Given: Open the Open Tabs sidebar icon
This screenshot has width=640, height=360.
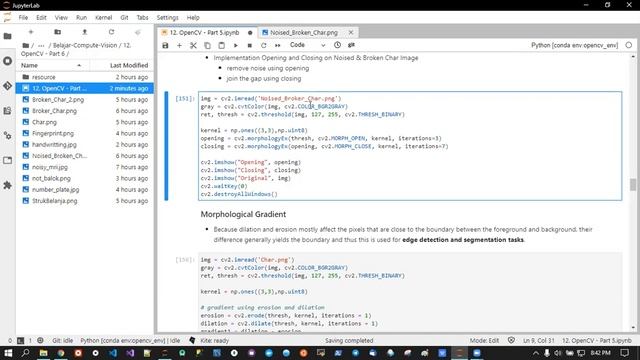Looking at the screenshot, I should [7, 160].
